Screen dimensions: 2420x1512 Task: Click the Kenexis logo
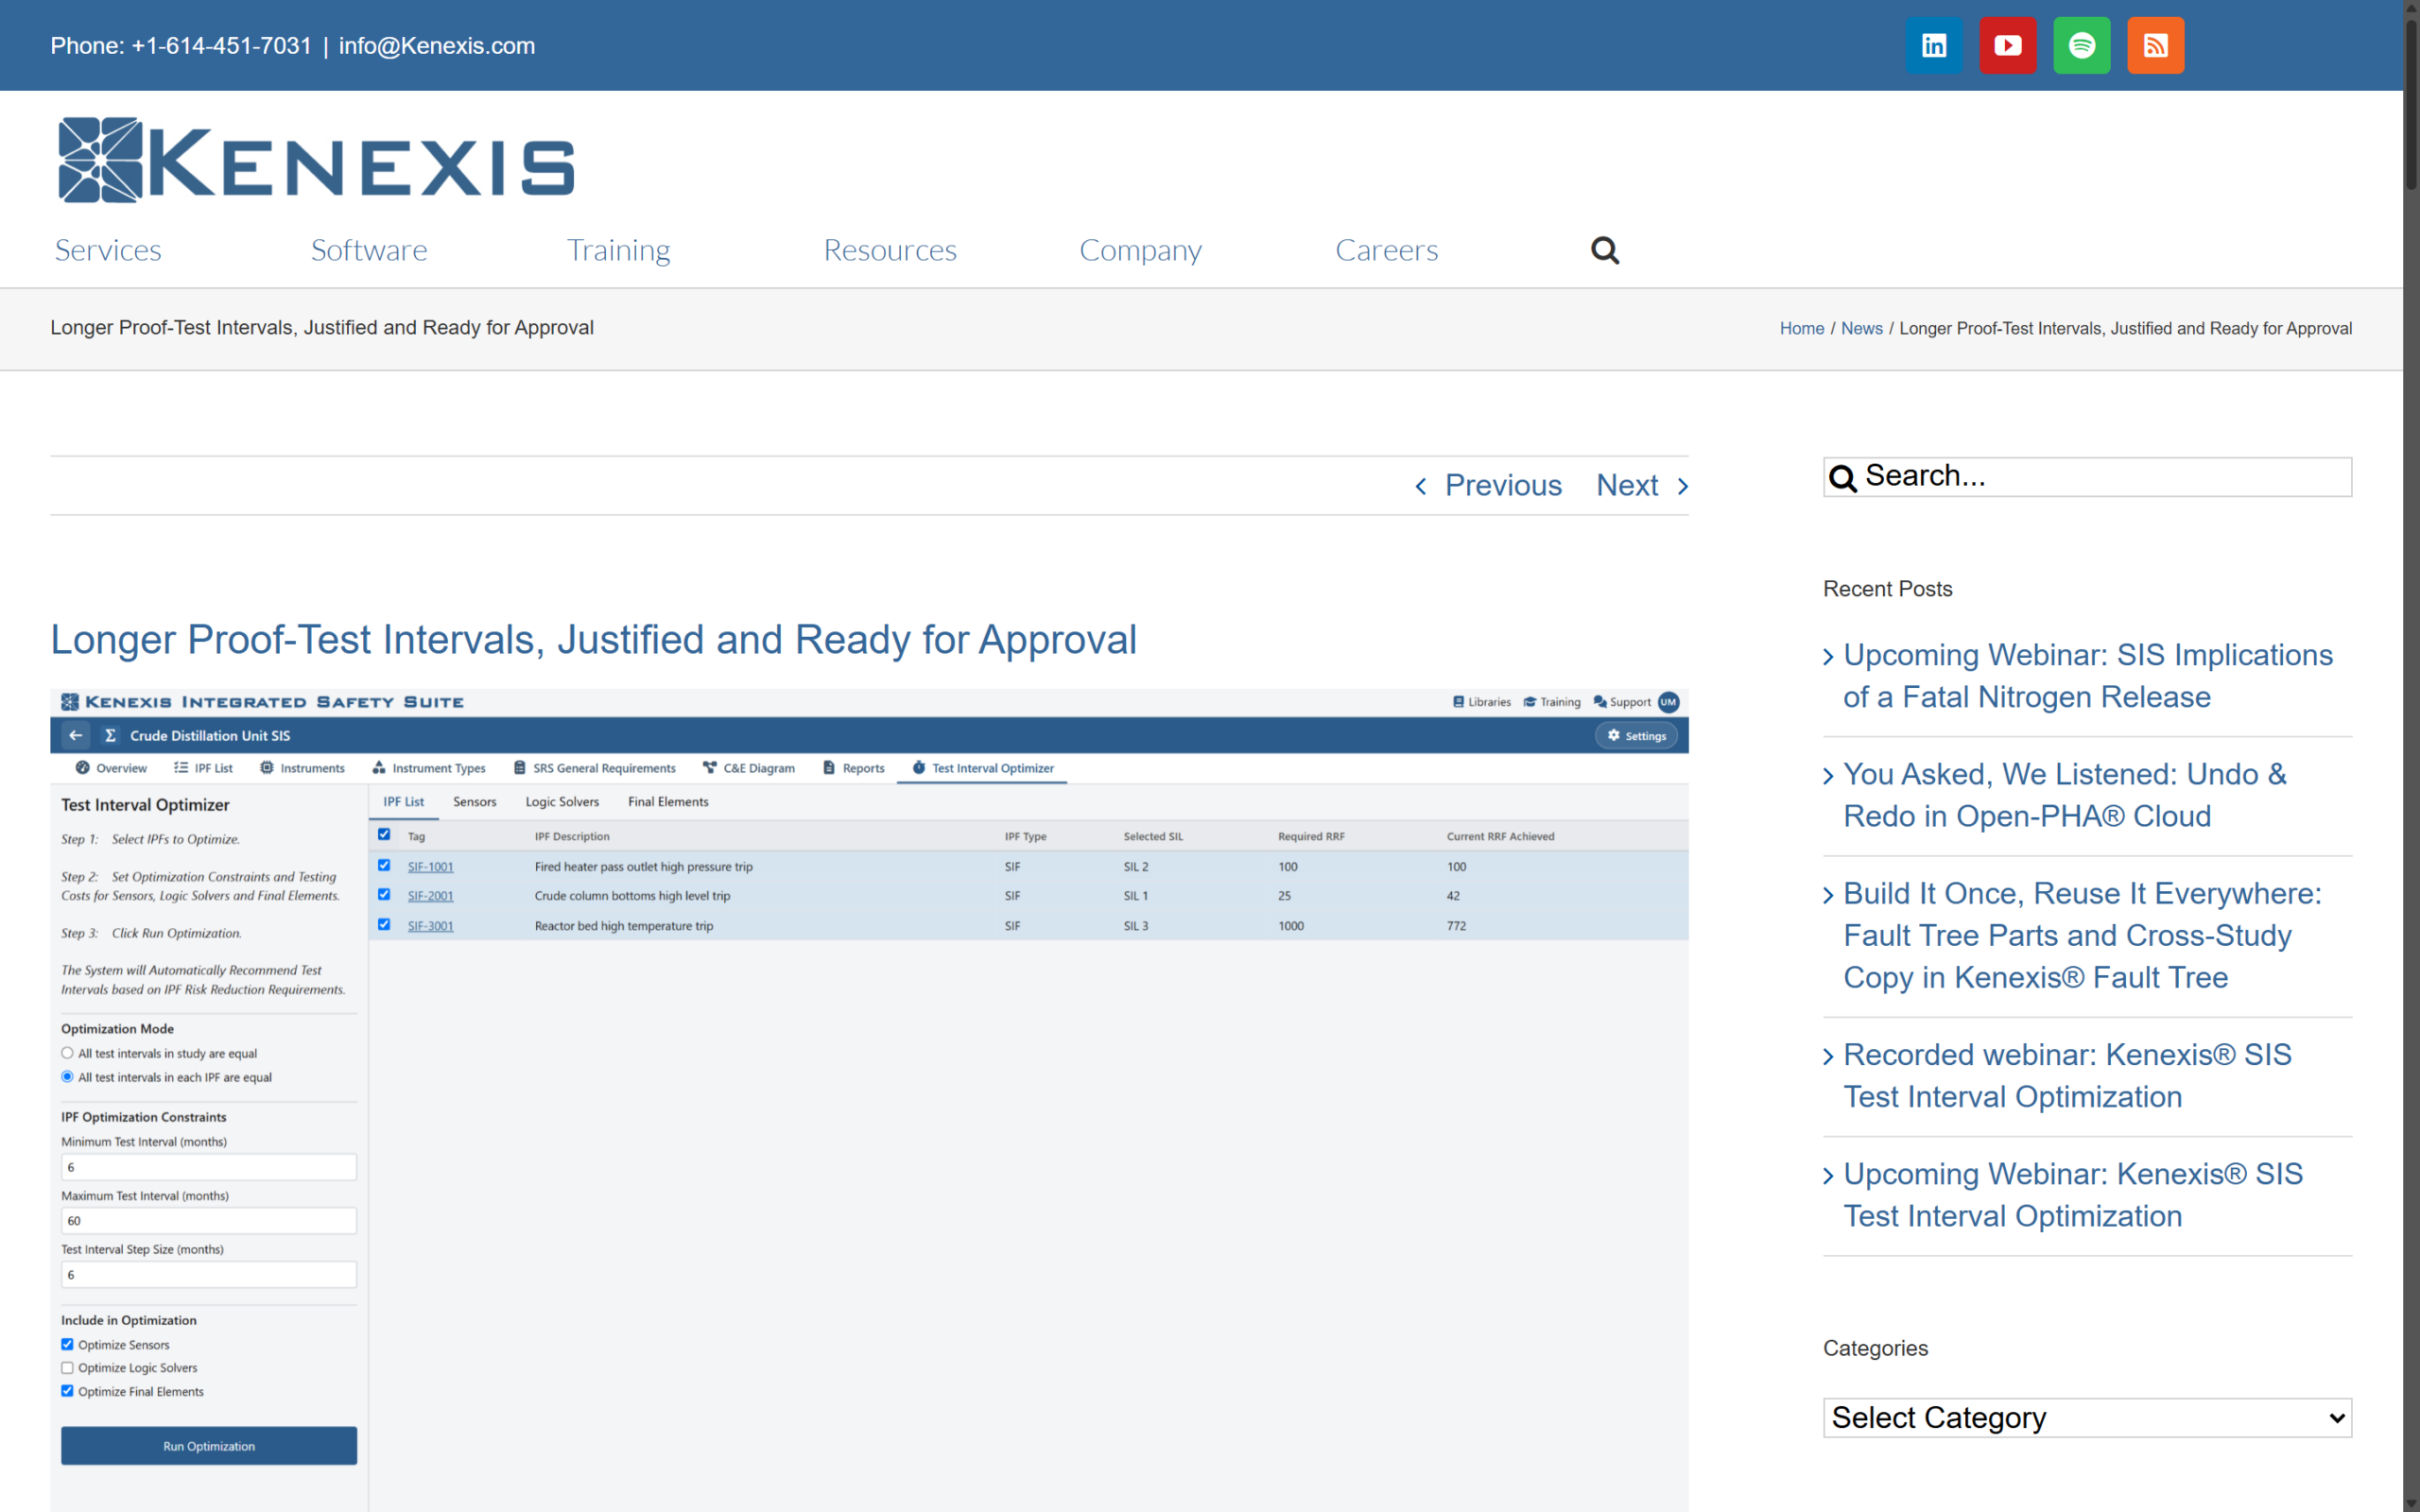pyautogui.click(x=316, y=160)
